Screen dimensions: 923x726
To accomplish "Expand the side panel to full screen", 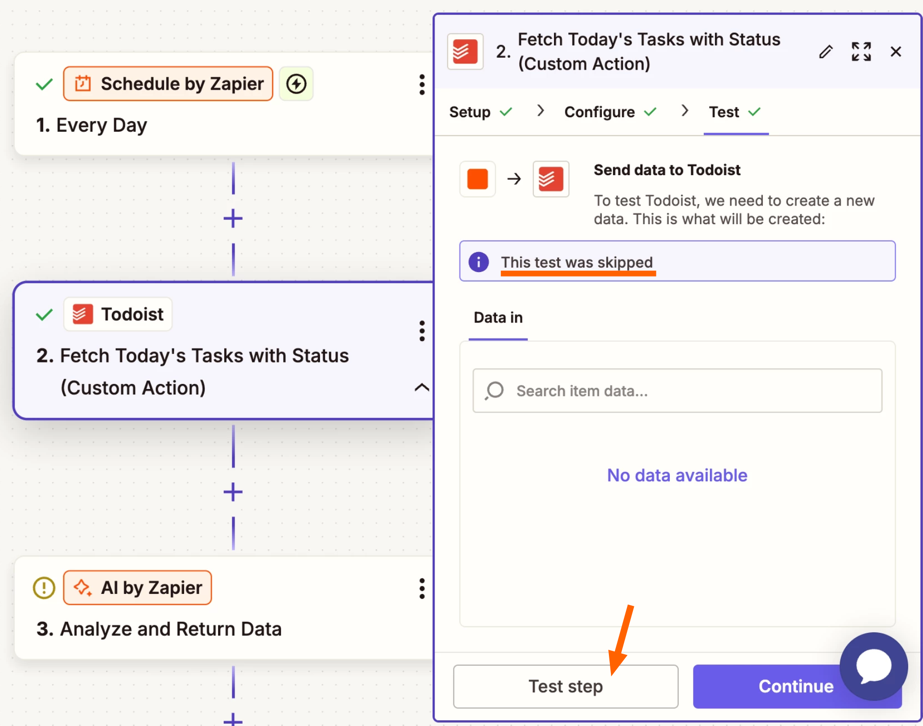I will click(x=861, y=52).
